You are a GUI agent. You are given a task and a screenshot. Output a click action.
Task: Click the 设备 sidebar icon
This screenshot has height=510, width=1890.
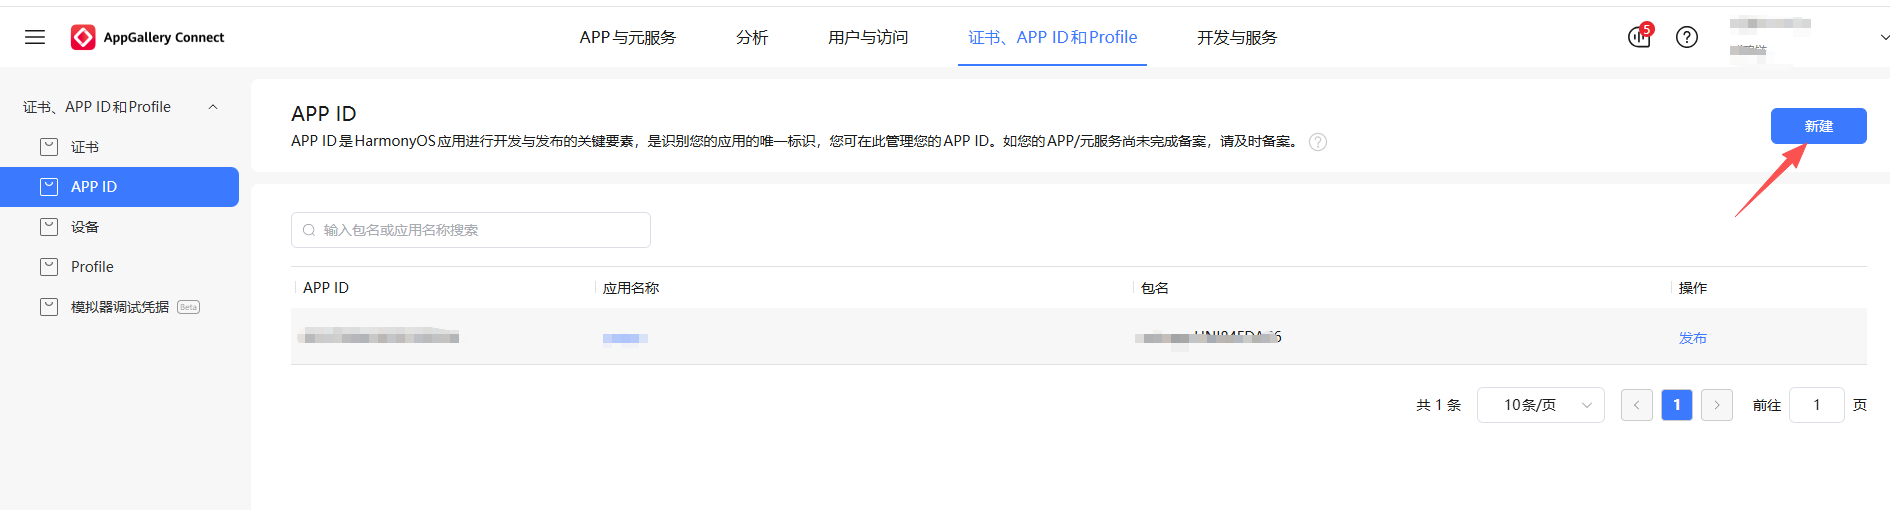(49, 227)
